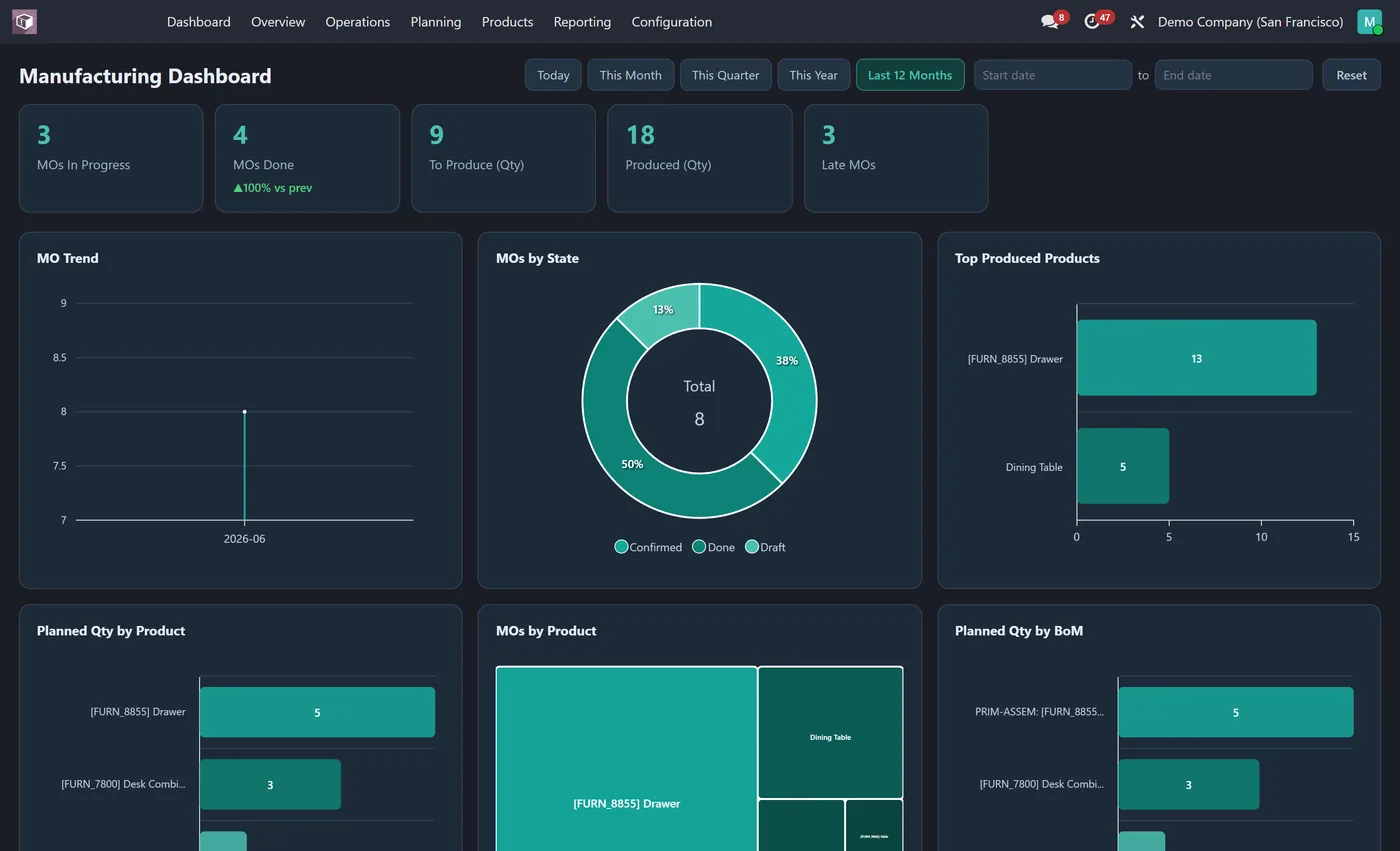The width and height of the screenshot is (1400, 851).
Task: Click the 'Manufacturing Dashboard' heading
Action: pos(145,76)
